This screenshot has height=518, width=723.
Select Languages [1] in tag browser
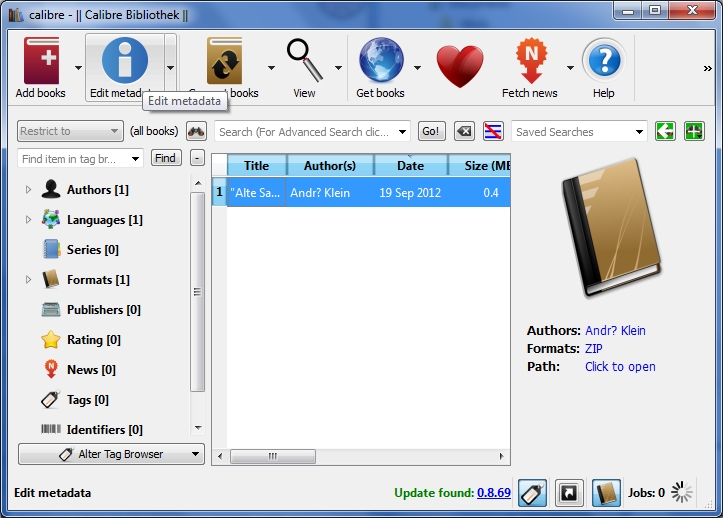click(105, 220)
